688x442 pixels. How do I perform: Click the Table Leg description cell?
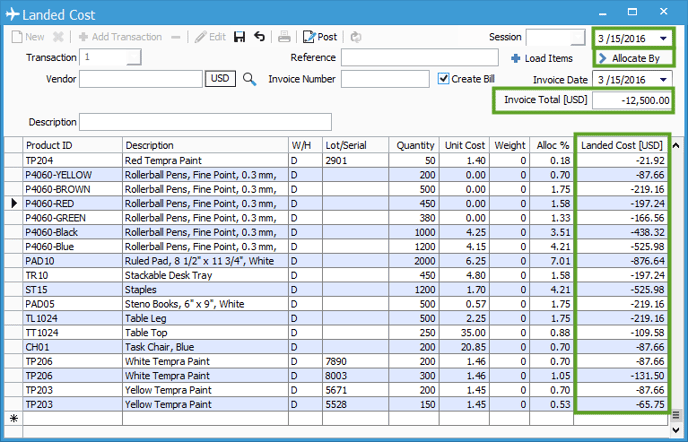[x=205, y=318]
